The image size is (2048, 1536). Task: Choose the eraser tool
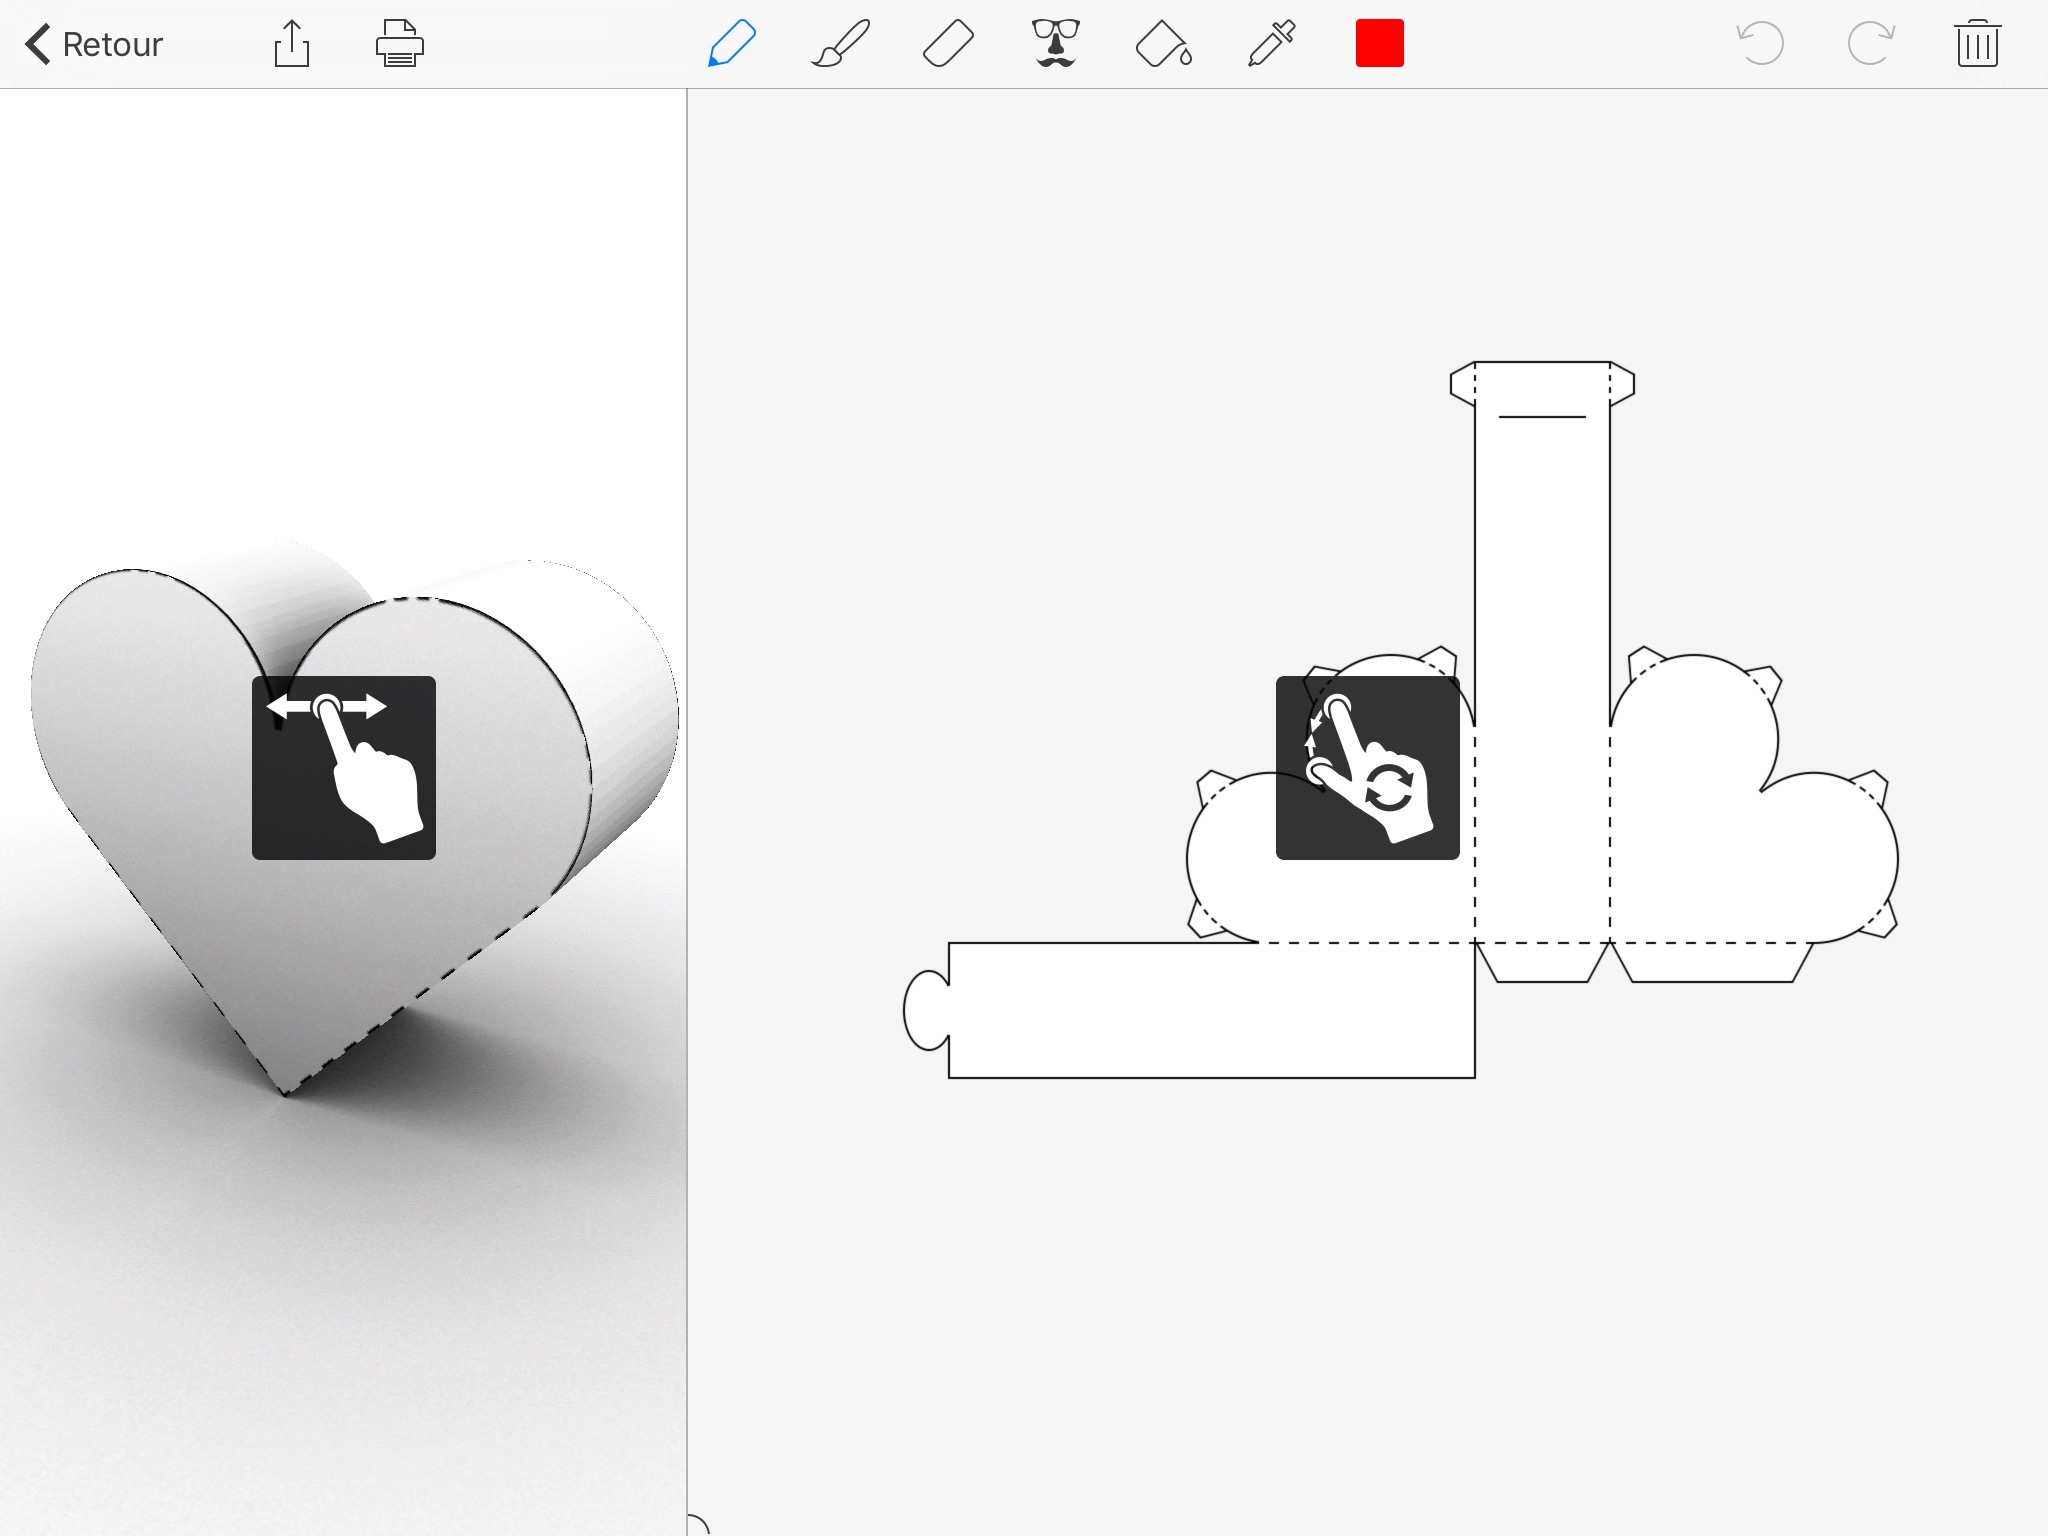click(948, 44)
